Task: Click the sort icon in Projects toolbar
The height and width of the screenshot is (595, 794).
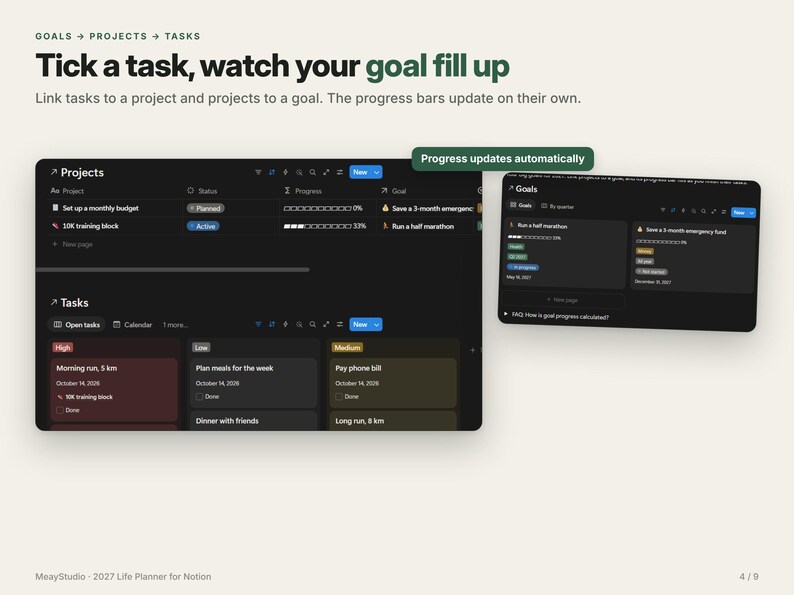Action: (272, 172)
